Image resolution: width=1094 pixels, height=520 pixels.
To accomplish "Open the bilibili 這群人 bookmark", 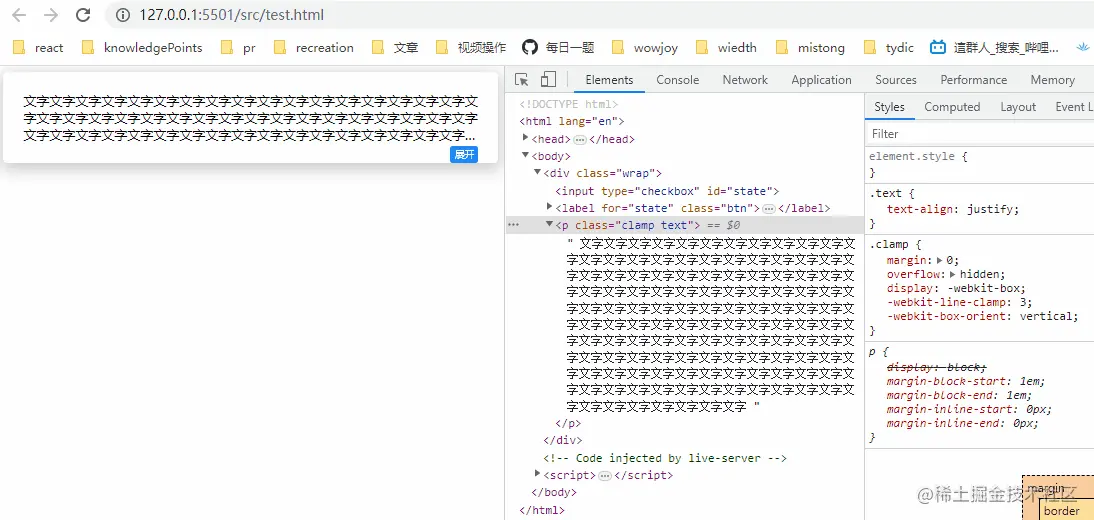I will point(995,47).
